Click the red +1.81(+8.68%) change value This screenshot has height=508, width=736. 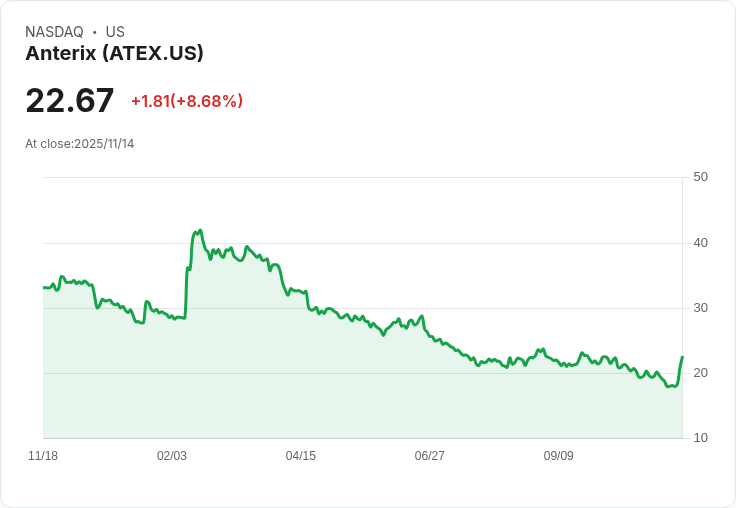187,101
